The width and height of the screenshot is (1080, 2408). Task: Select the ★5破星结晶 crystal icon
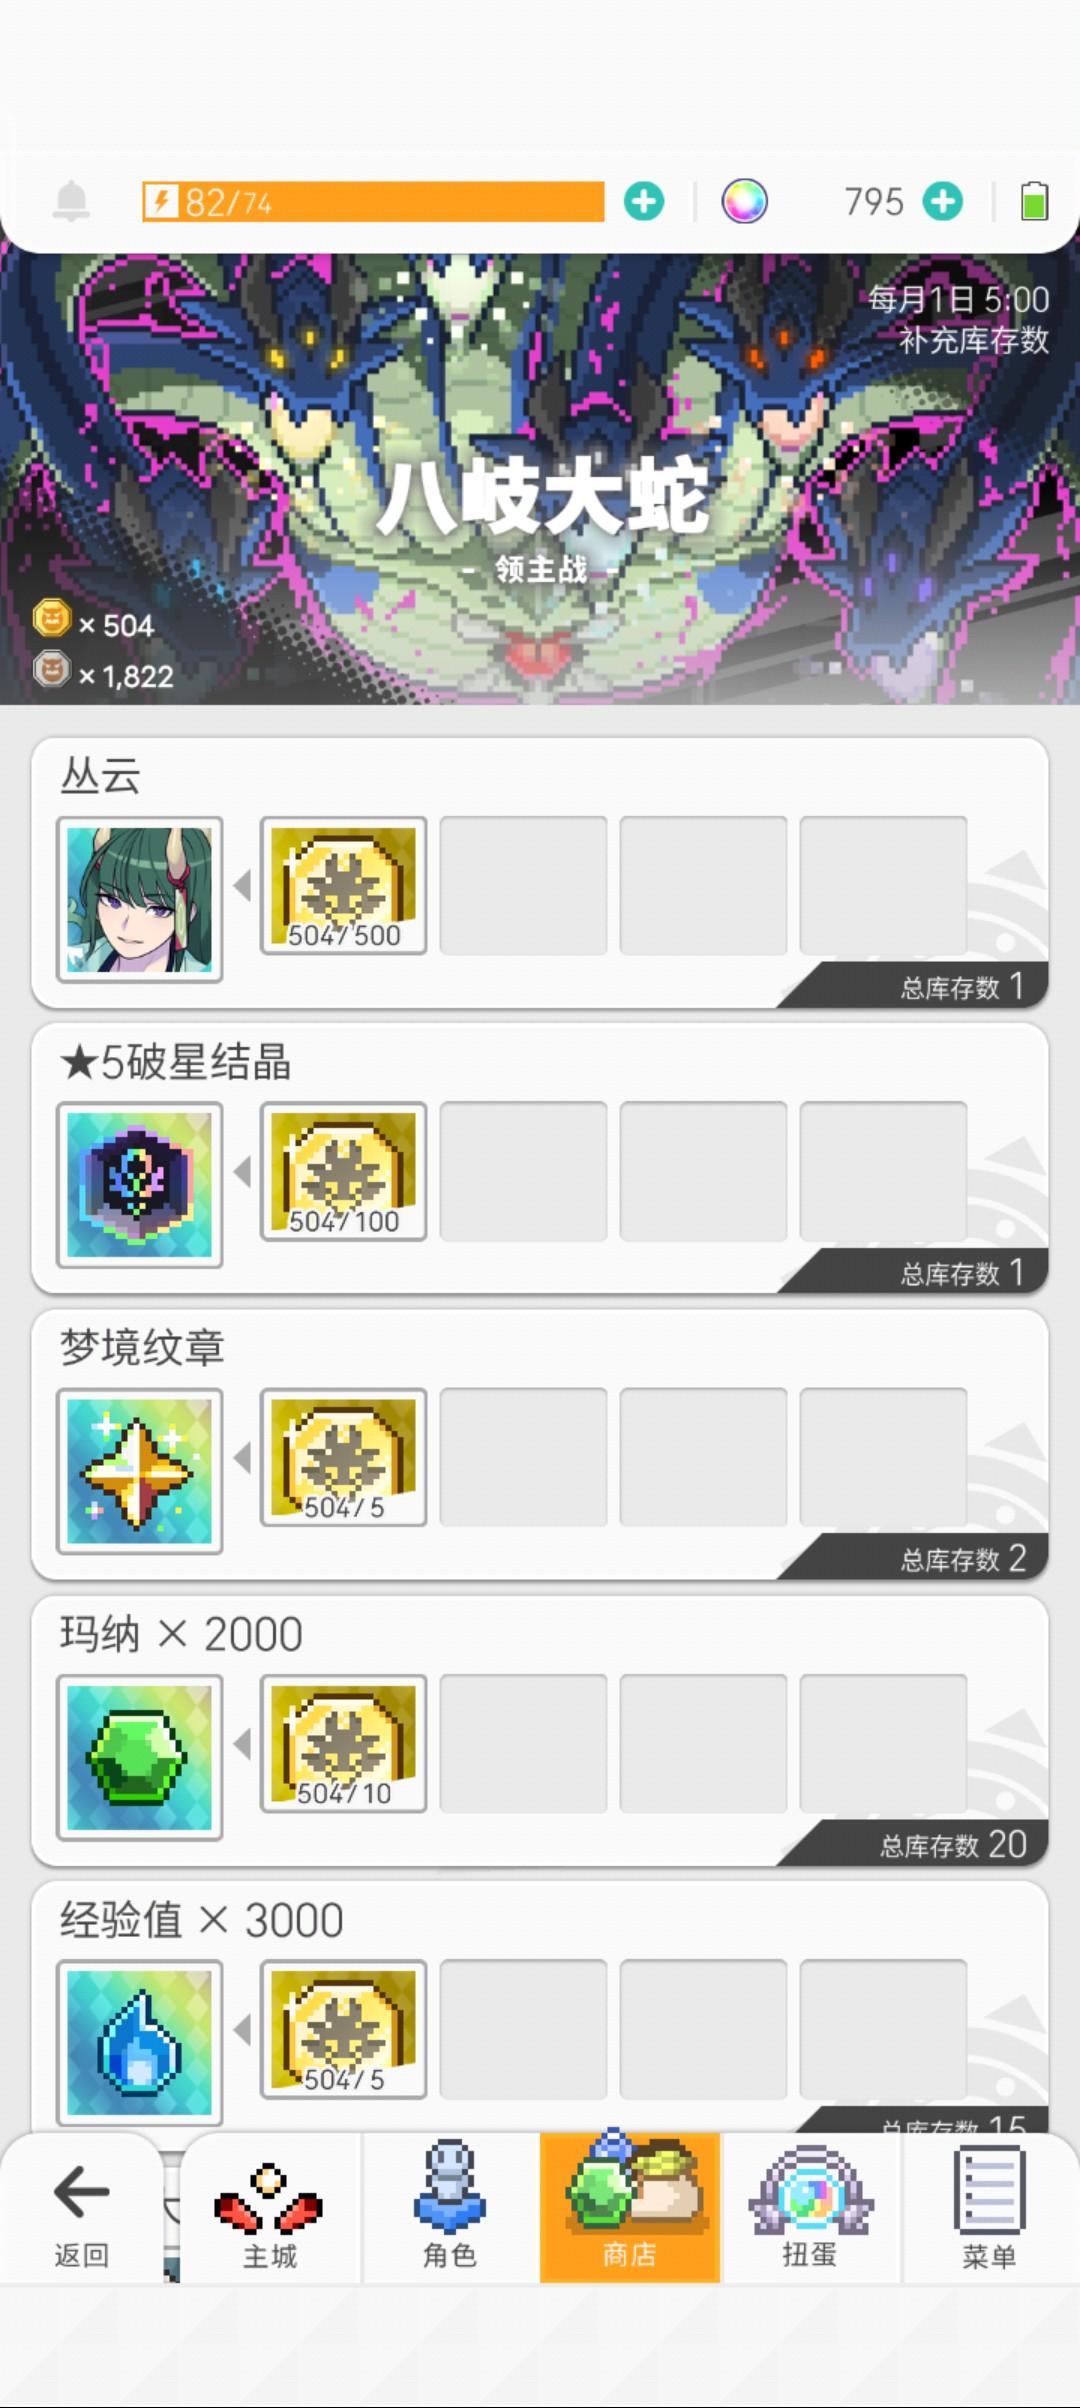pyautogui.click(x=140, y=1186)
